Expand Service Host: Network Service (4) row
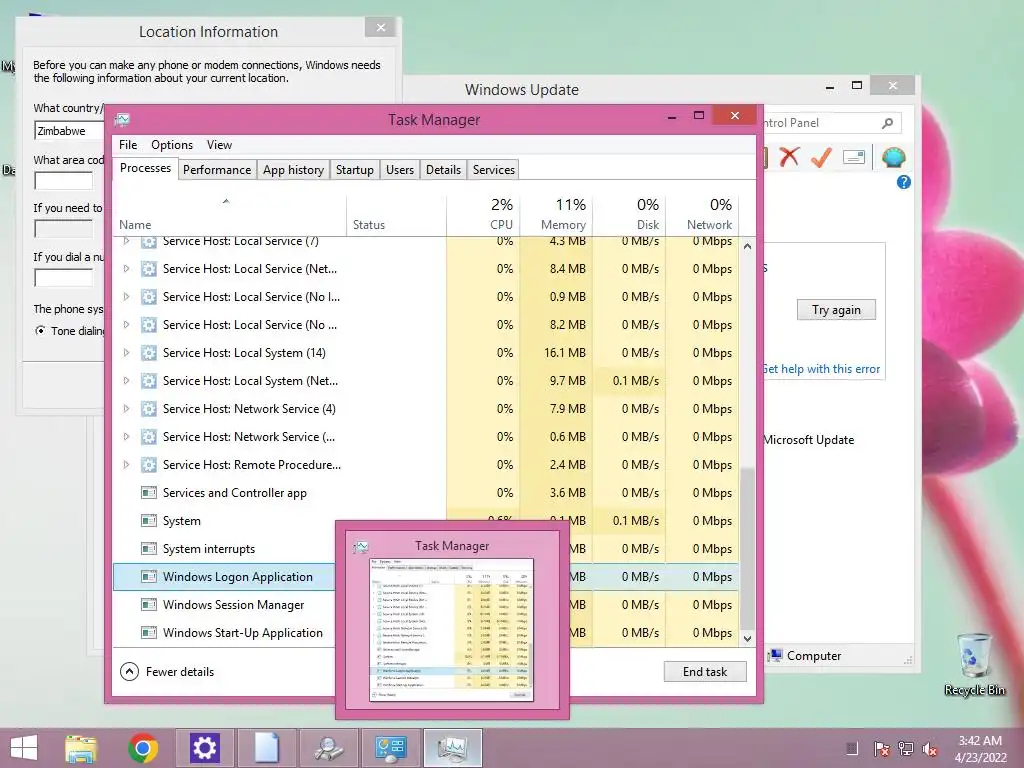Screen dimensions: 1024x768 tap(127, 409)
